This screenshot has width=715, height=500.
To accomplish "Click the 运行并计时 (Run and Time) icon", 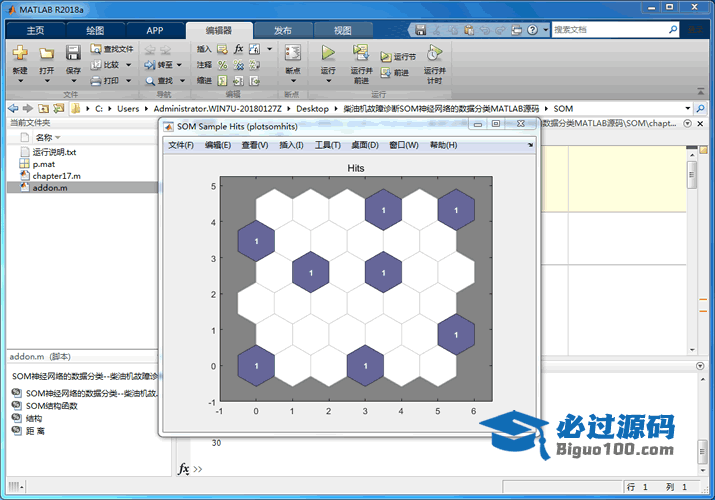I will coord(434,53).
